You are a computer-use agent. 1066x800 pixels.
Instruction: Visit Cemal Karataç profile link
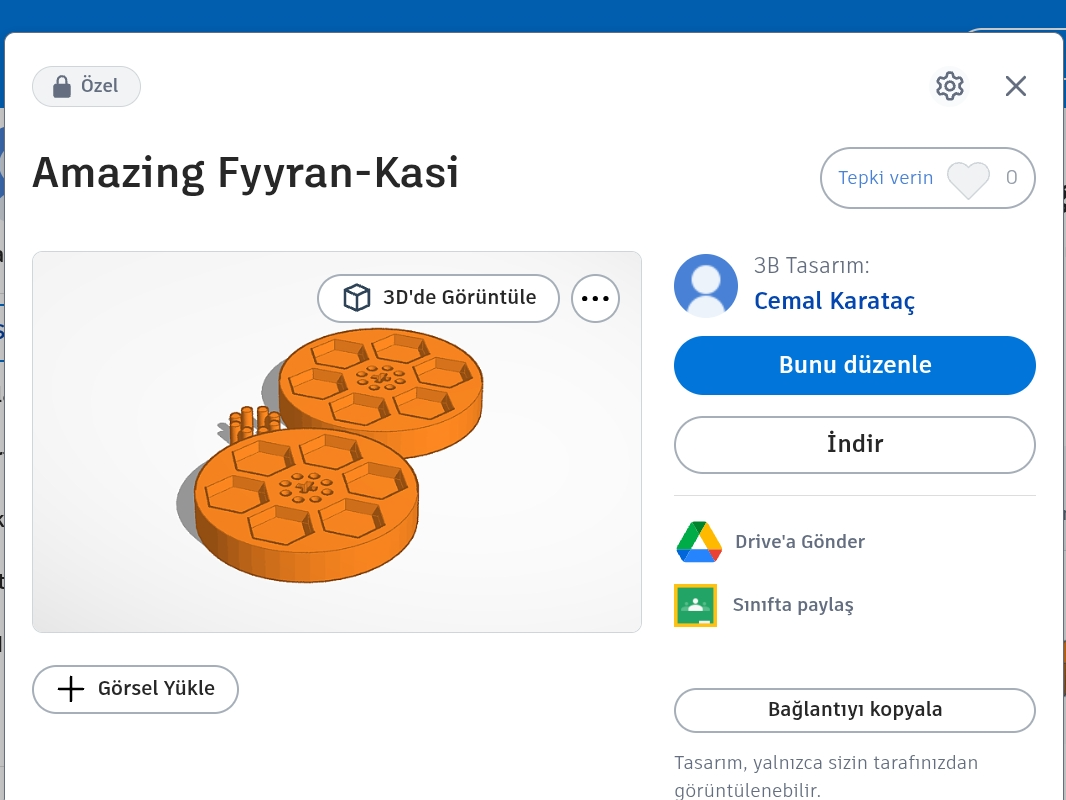click(x=835, y=301)
